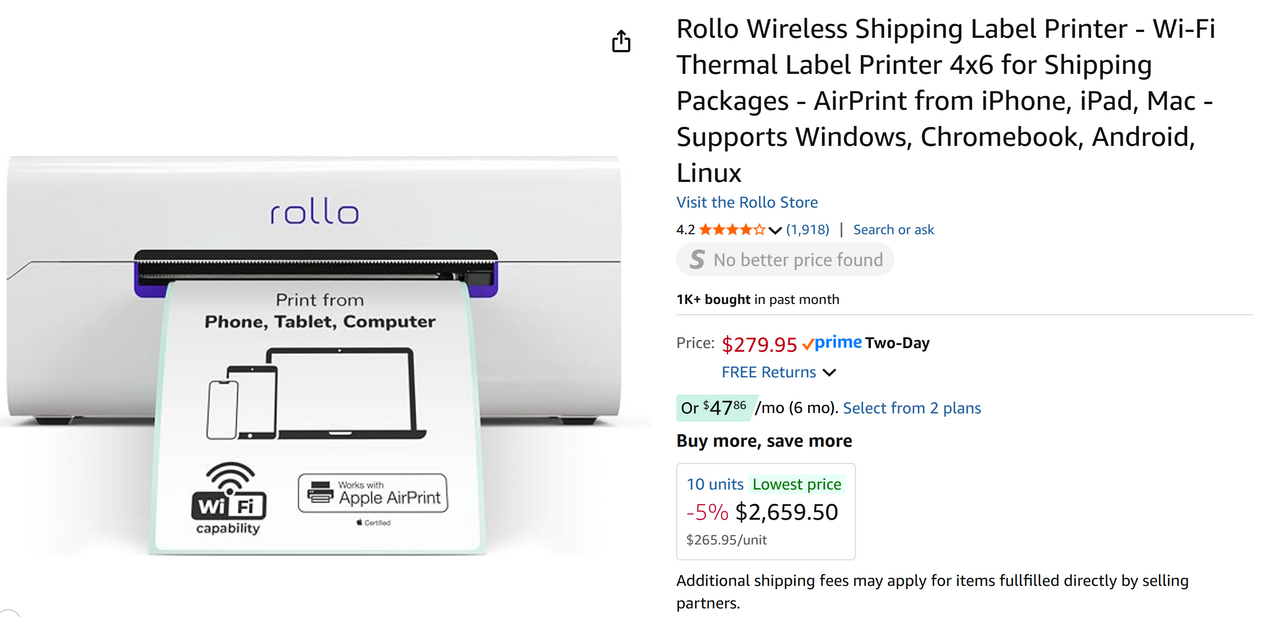
Task: Click the S price-check badge icon
Action: 696,260
